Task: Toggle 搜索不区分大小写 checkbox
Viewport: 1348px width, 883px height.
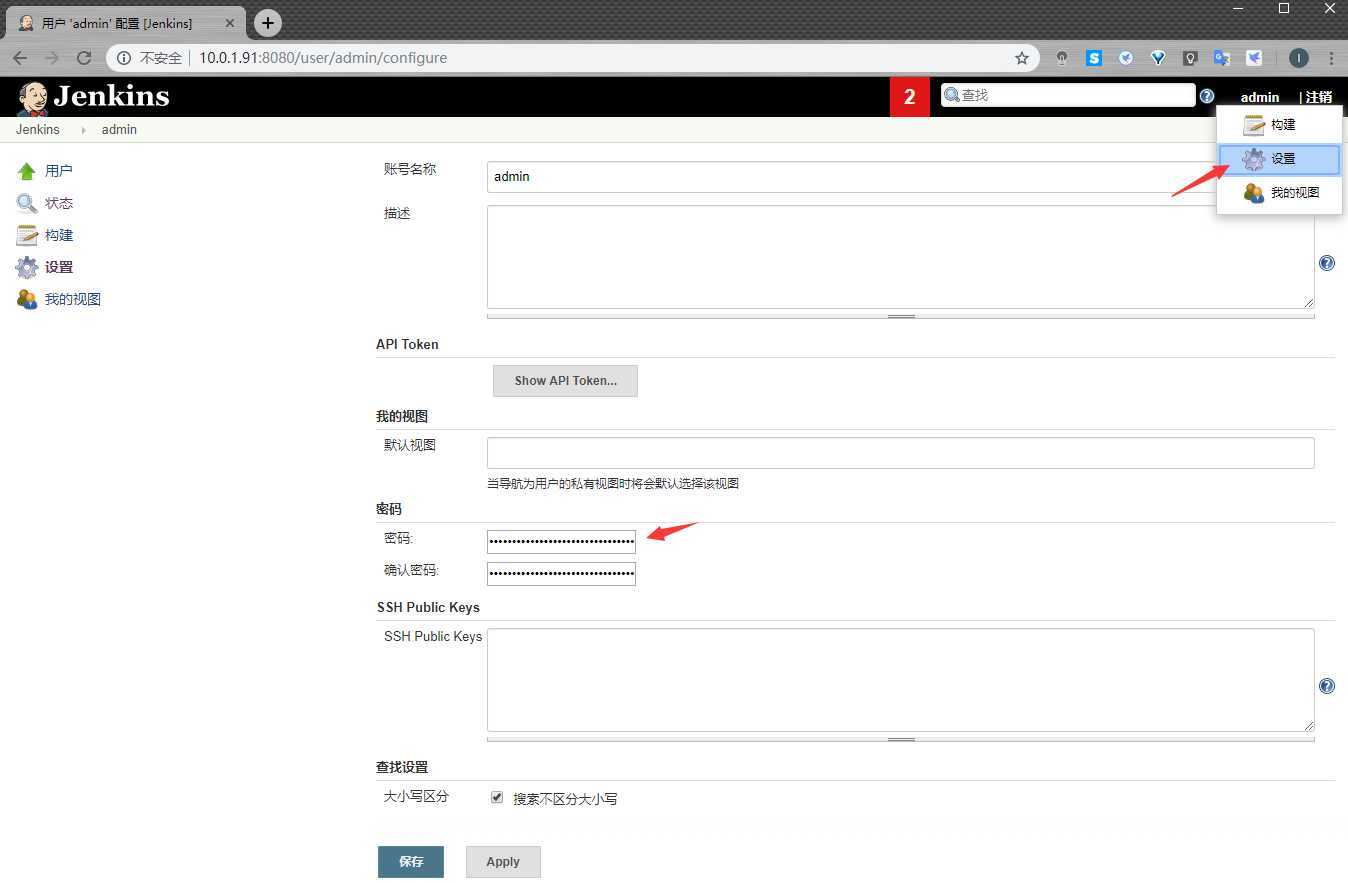Action: 497,798
